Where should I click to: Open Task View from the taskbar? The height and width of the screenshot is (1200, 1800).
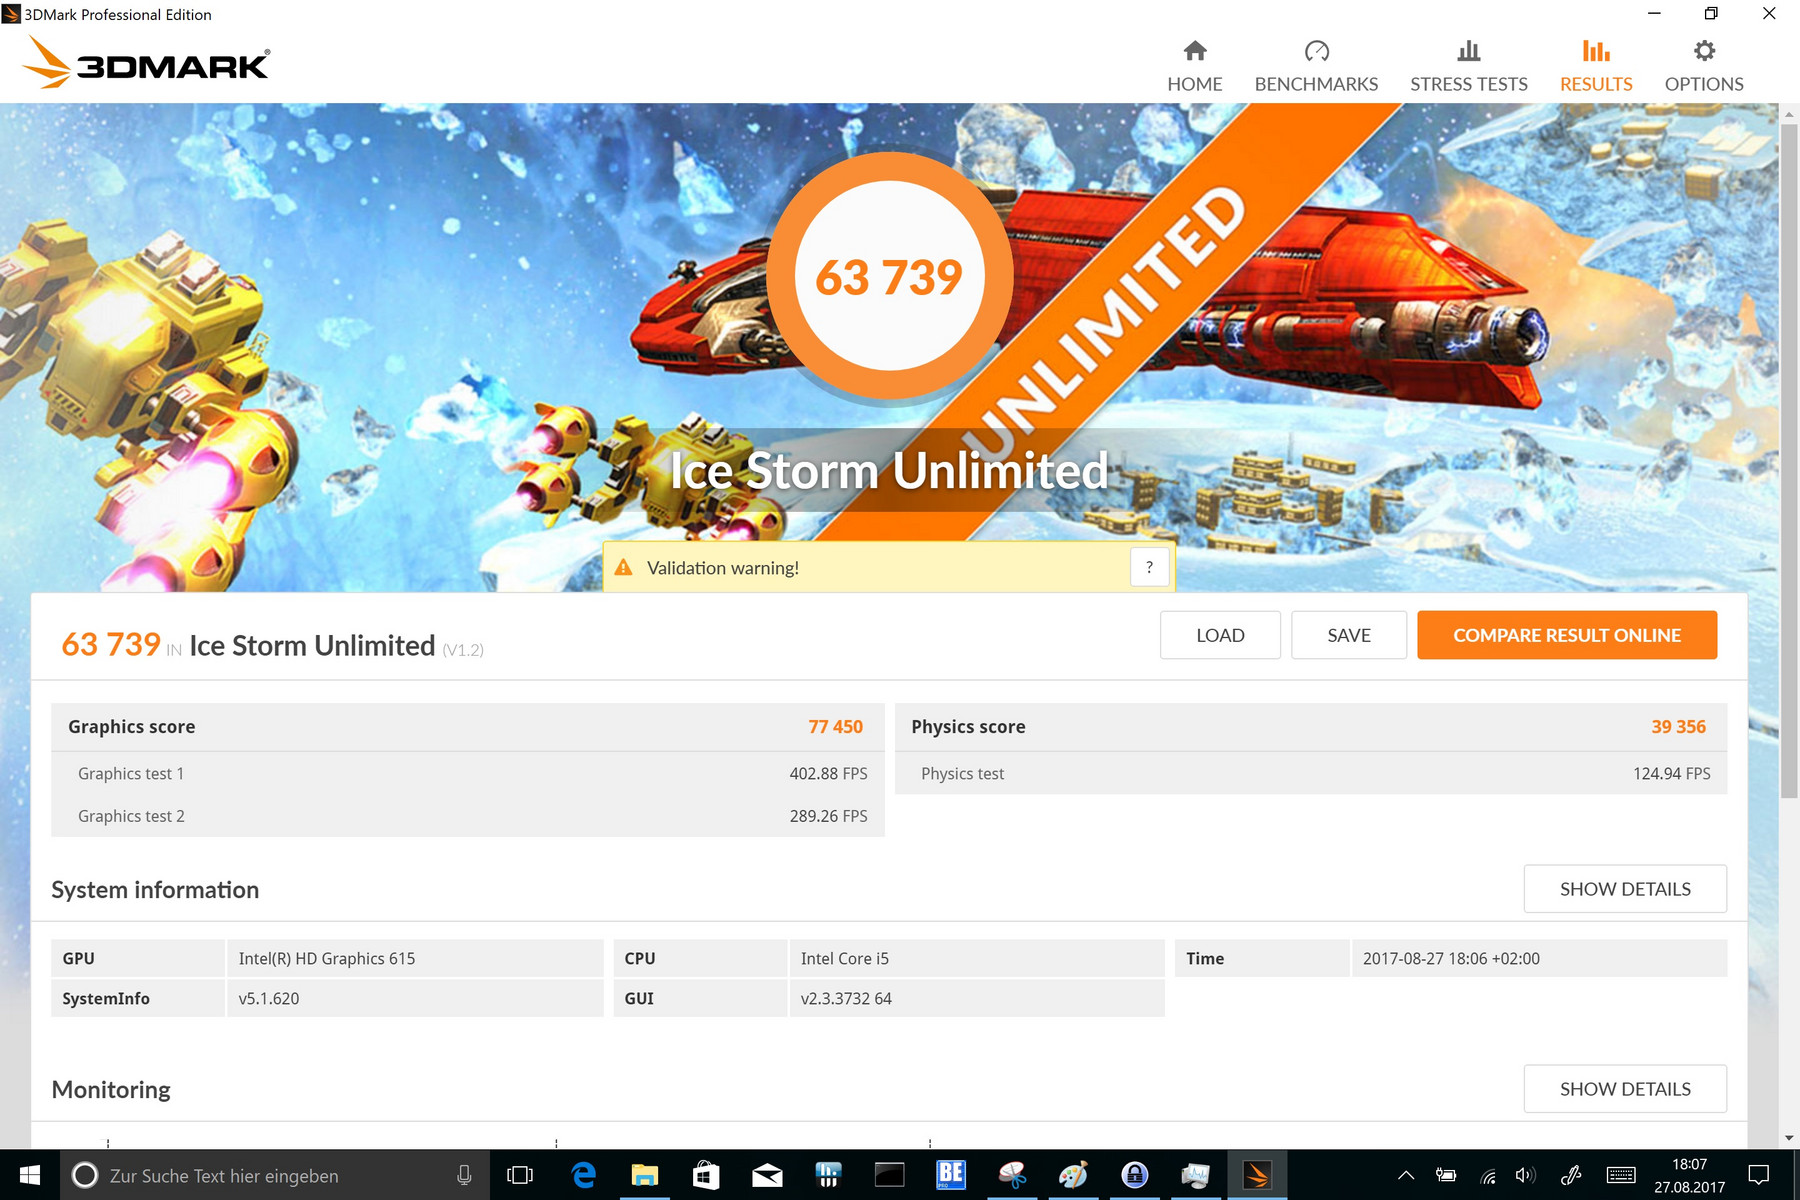click(x=520, y=1175)
